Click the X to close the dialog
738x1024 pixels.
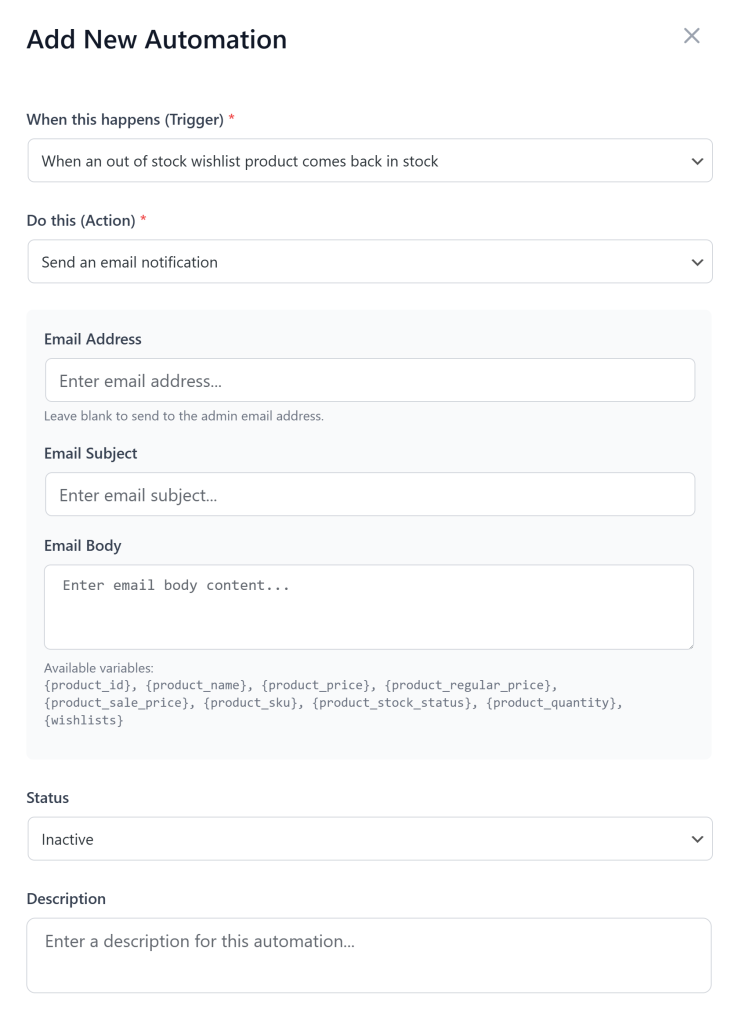tap(692, 37)
